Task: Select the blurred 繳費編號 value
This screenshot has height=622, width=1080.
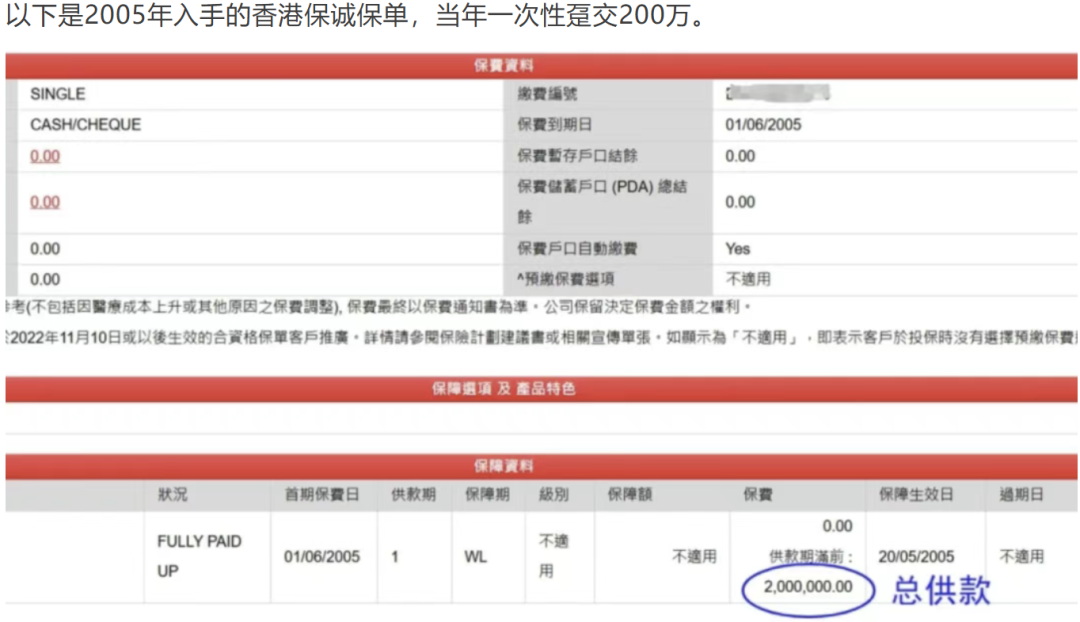Action: (778, 94)
